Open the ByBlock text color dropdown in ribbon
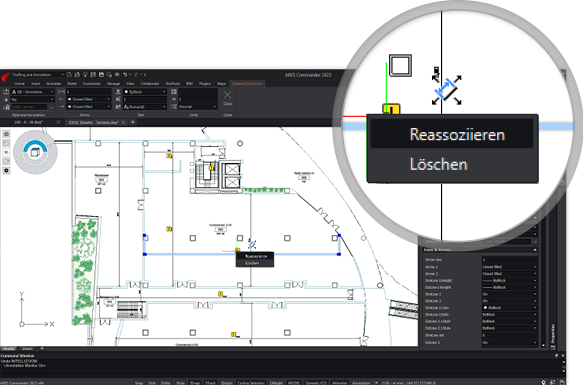The image size is (583, 385). (x=145, y=92)
